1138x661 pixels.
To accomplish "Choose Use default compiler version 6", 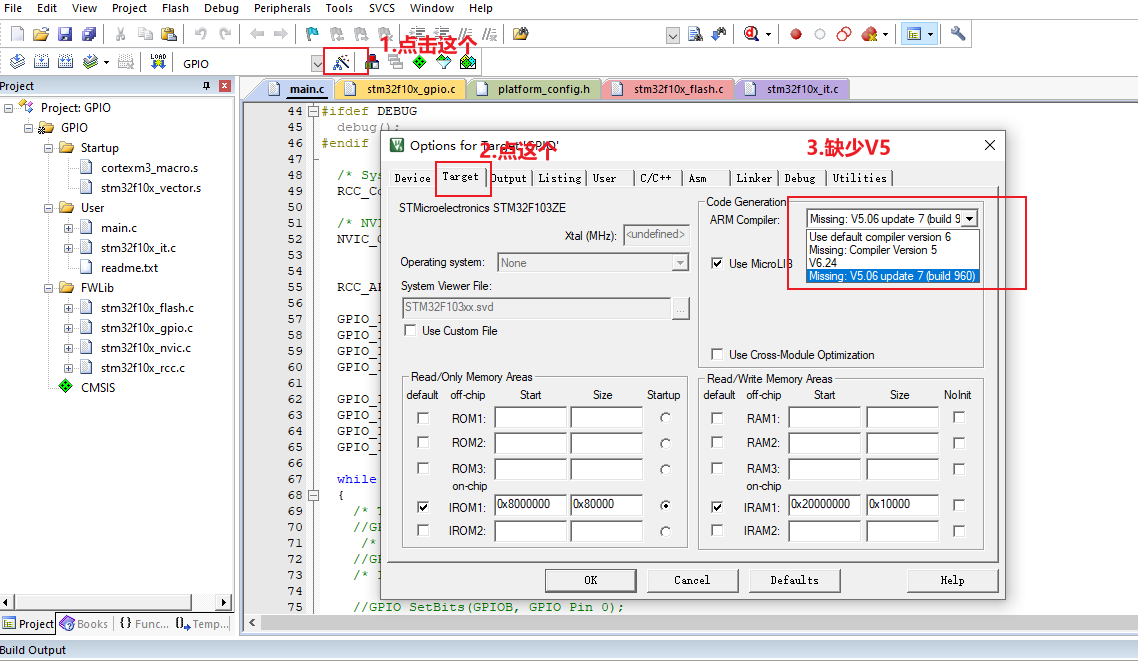I will coord(893,237).
